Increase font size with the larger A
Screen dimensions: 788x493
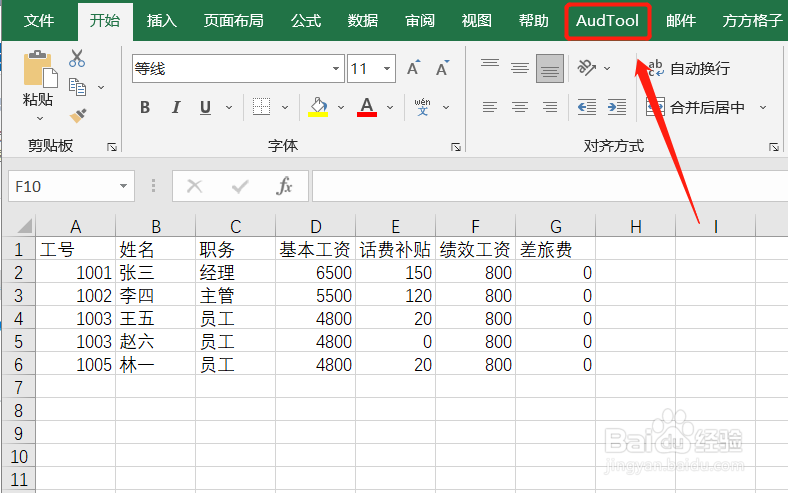click(414, 68)
